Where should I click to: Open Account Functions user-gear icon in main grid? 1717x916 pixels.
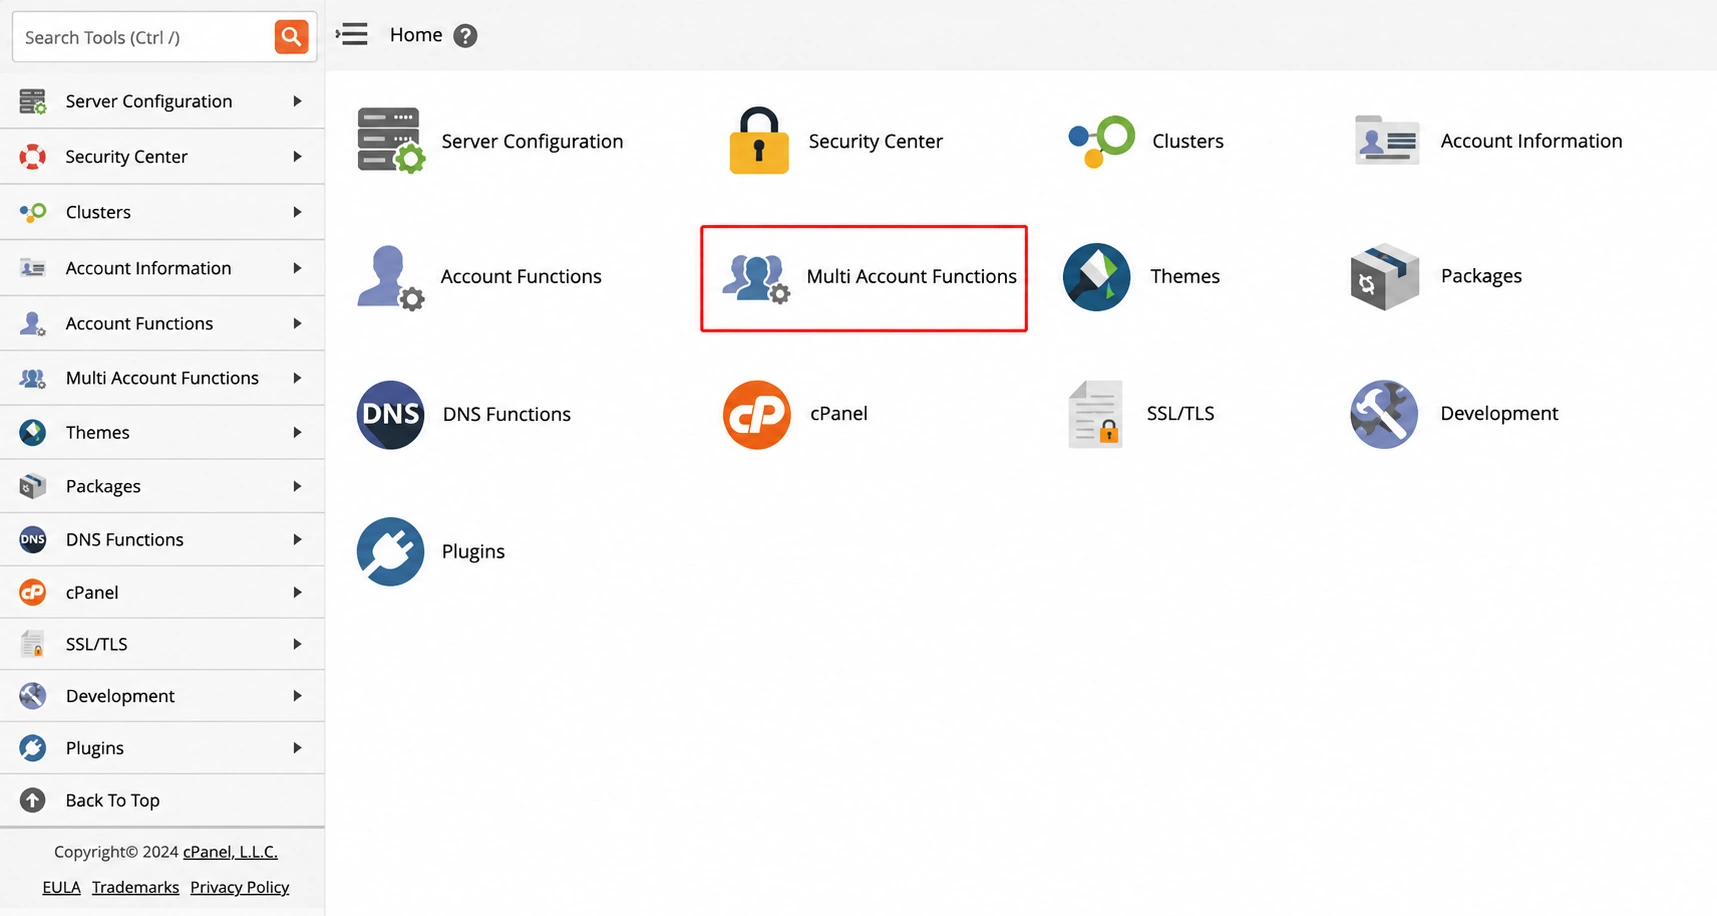390,277
